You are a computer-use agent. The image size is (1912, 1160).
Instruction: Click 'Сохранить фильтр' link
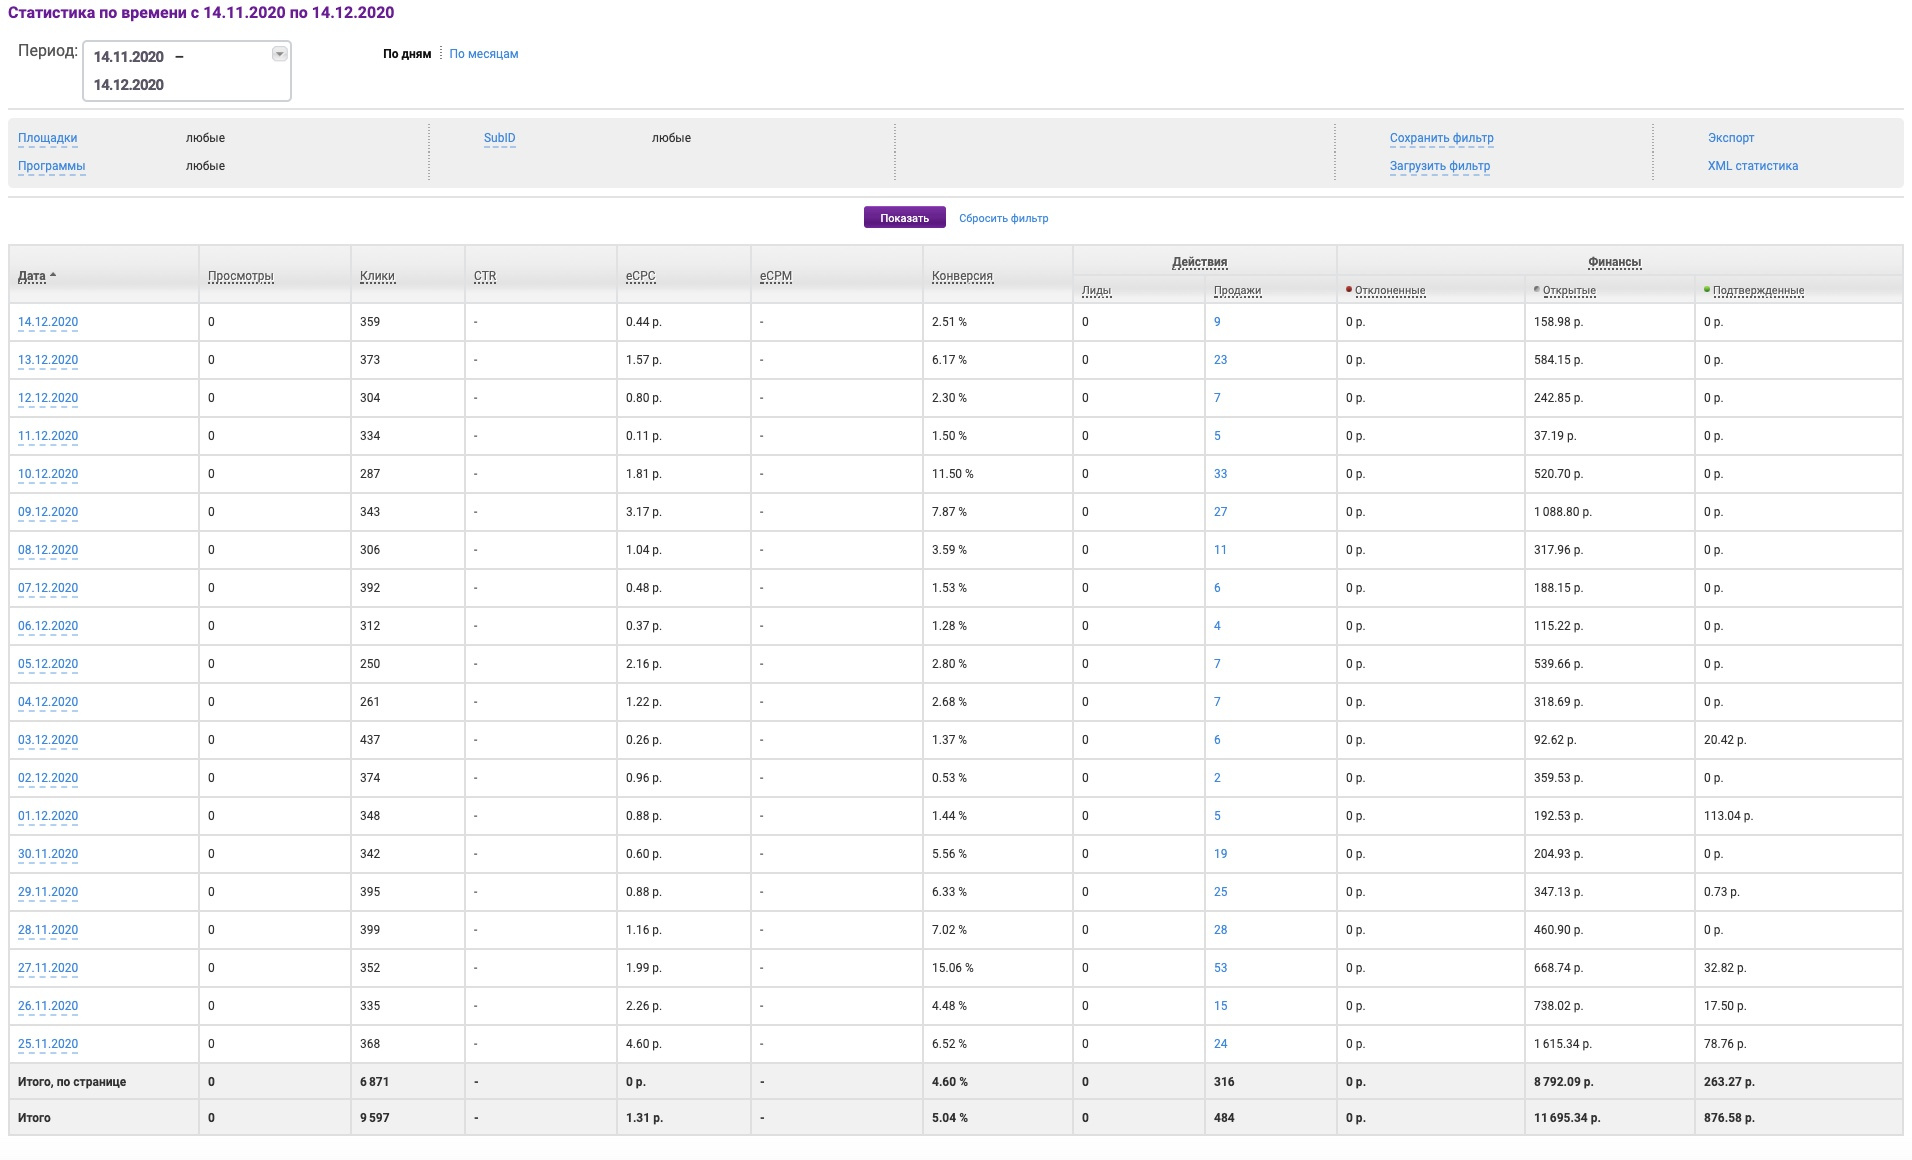(1442, 138)
